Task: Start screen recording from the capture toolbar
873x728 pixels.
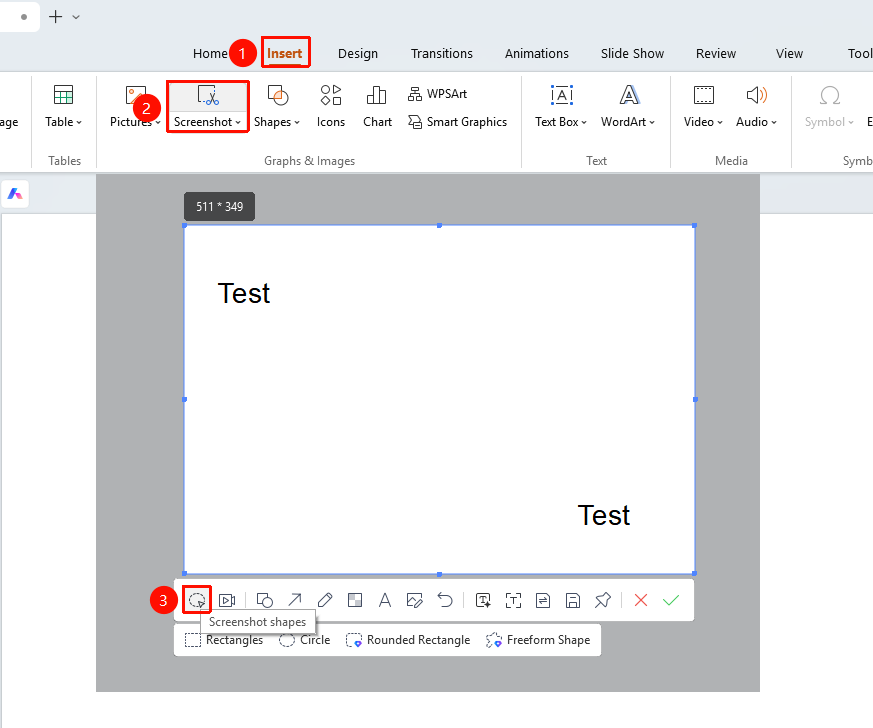Action: [227, 600]
